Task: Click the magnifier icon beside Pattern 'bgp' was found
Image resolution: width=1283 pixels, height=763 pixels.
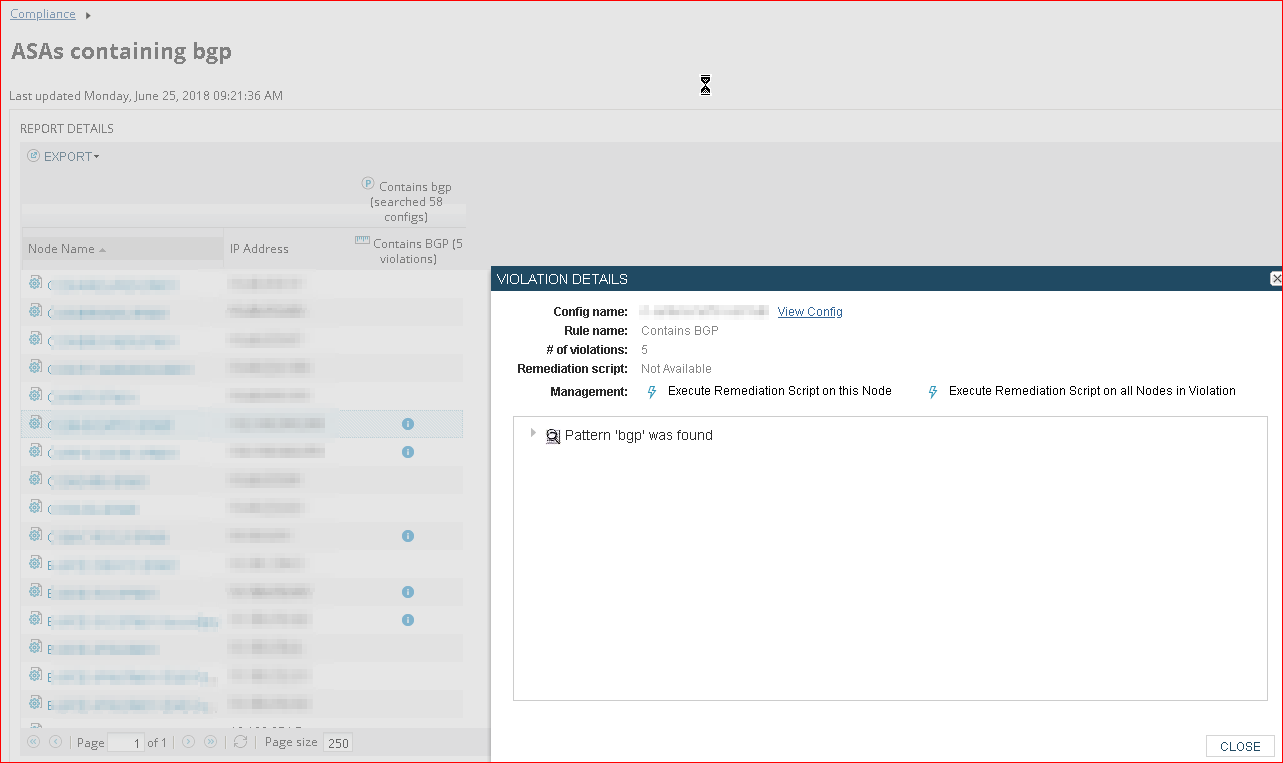Action: pos(553,436)
